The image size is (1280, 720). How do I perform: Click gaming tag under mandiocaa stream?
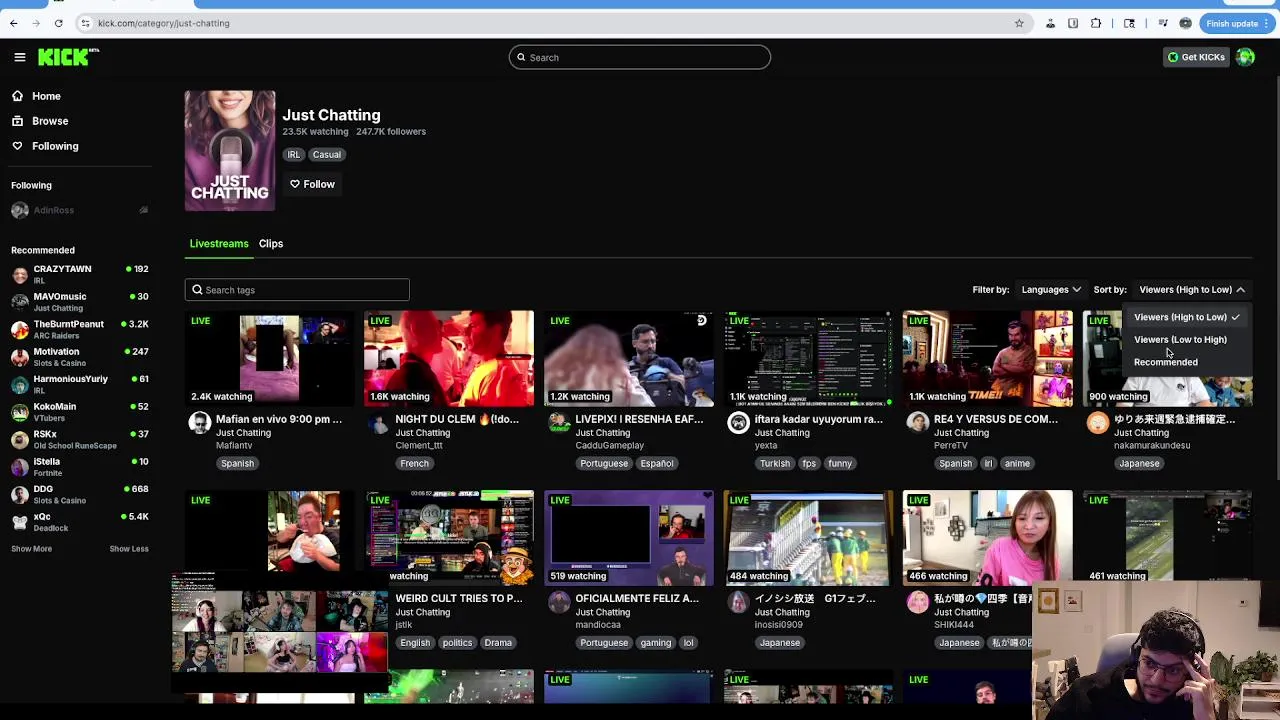coord(656,643)
